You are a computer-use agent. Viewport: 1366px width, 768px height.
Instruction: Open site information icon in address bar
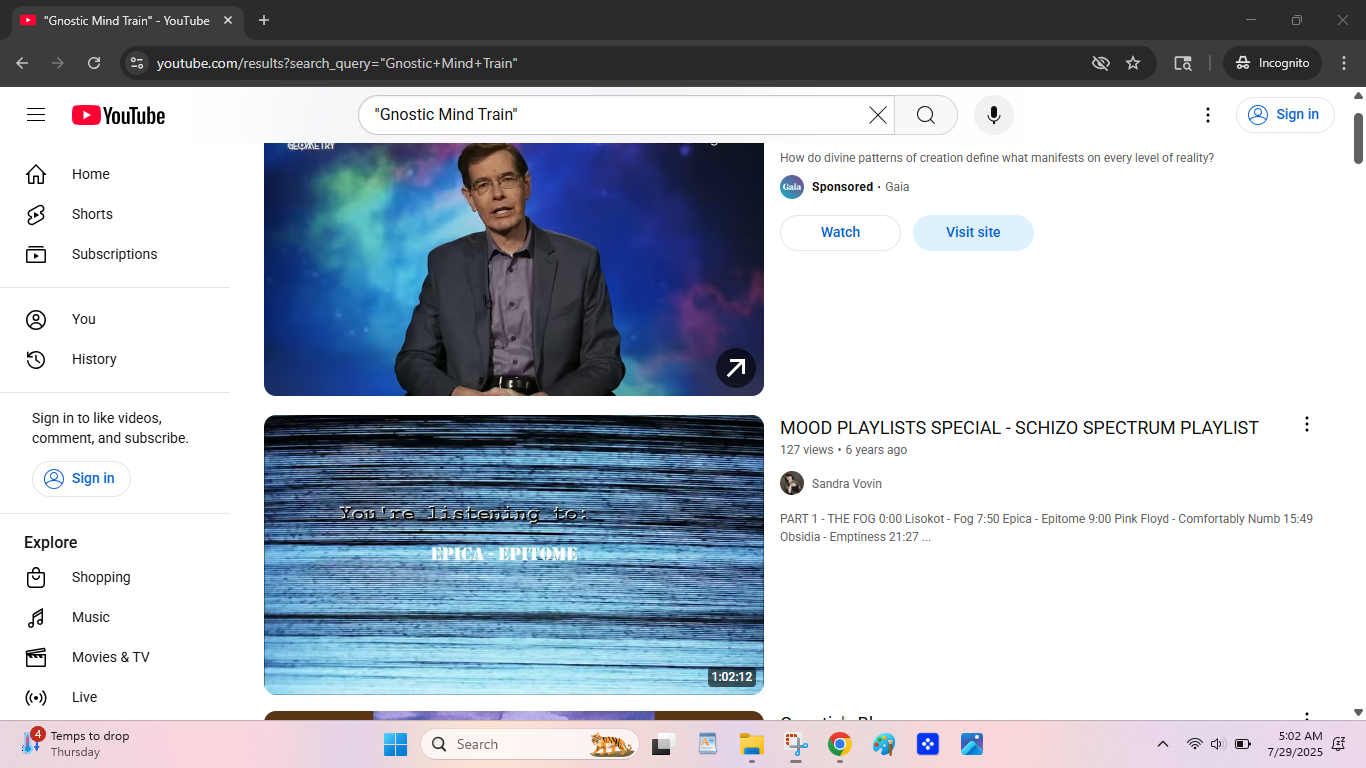click(137, 63)
